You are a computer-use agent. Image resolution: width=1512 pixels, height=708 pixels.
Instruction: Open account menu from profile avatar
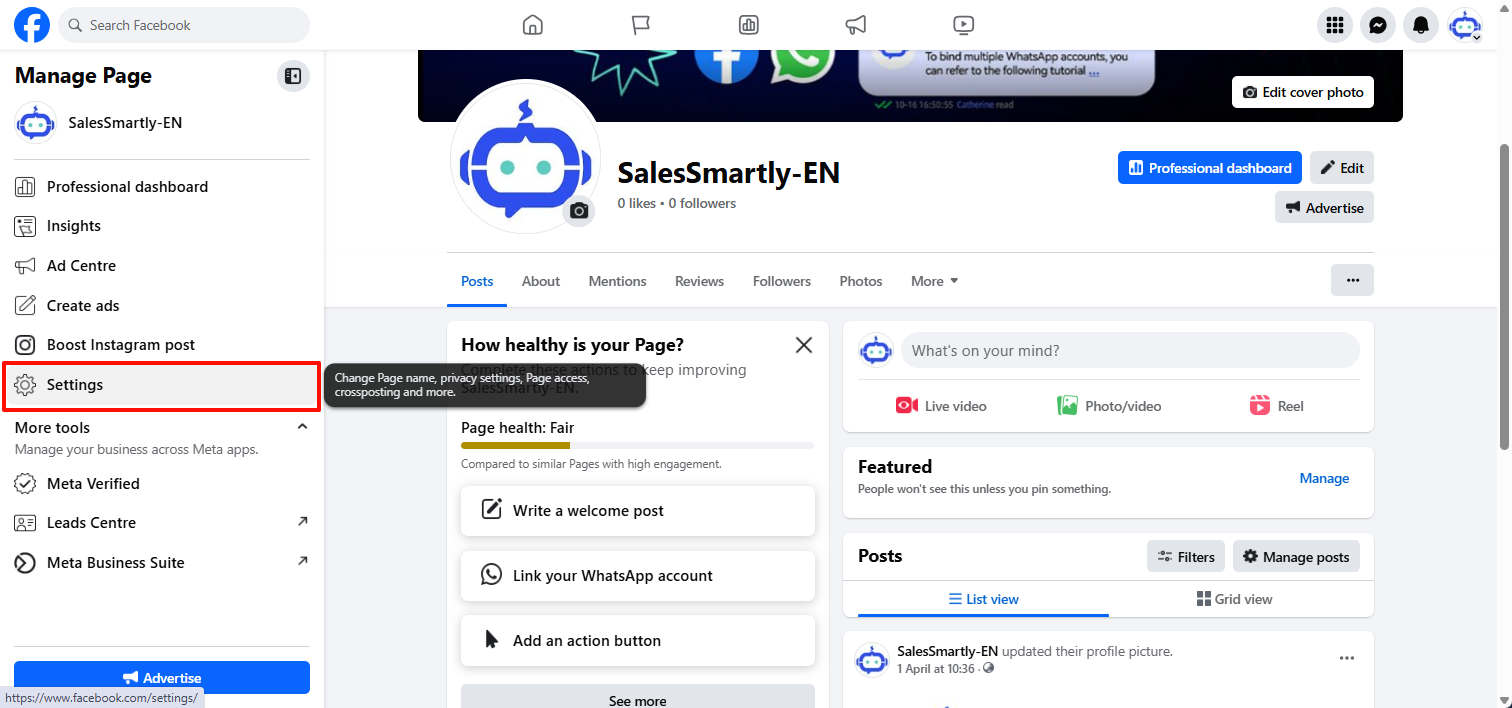pyautogui.click(x=1465, y=25)
